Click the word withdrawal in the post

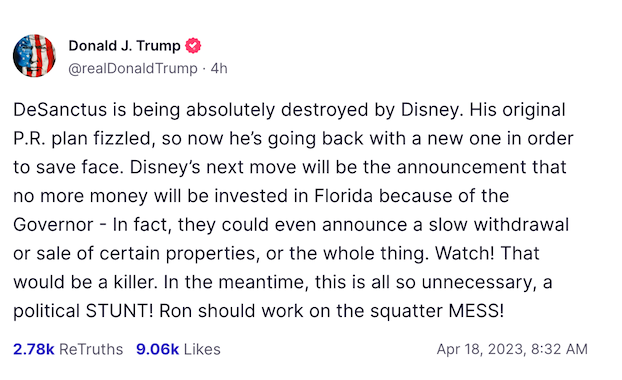click(521, 225)
